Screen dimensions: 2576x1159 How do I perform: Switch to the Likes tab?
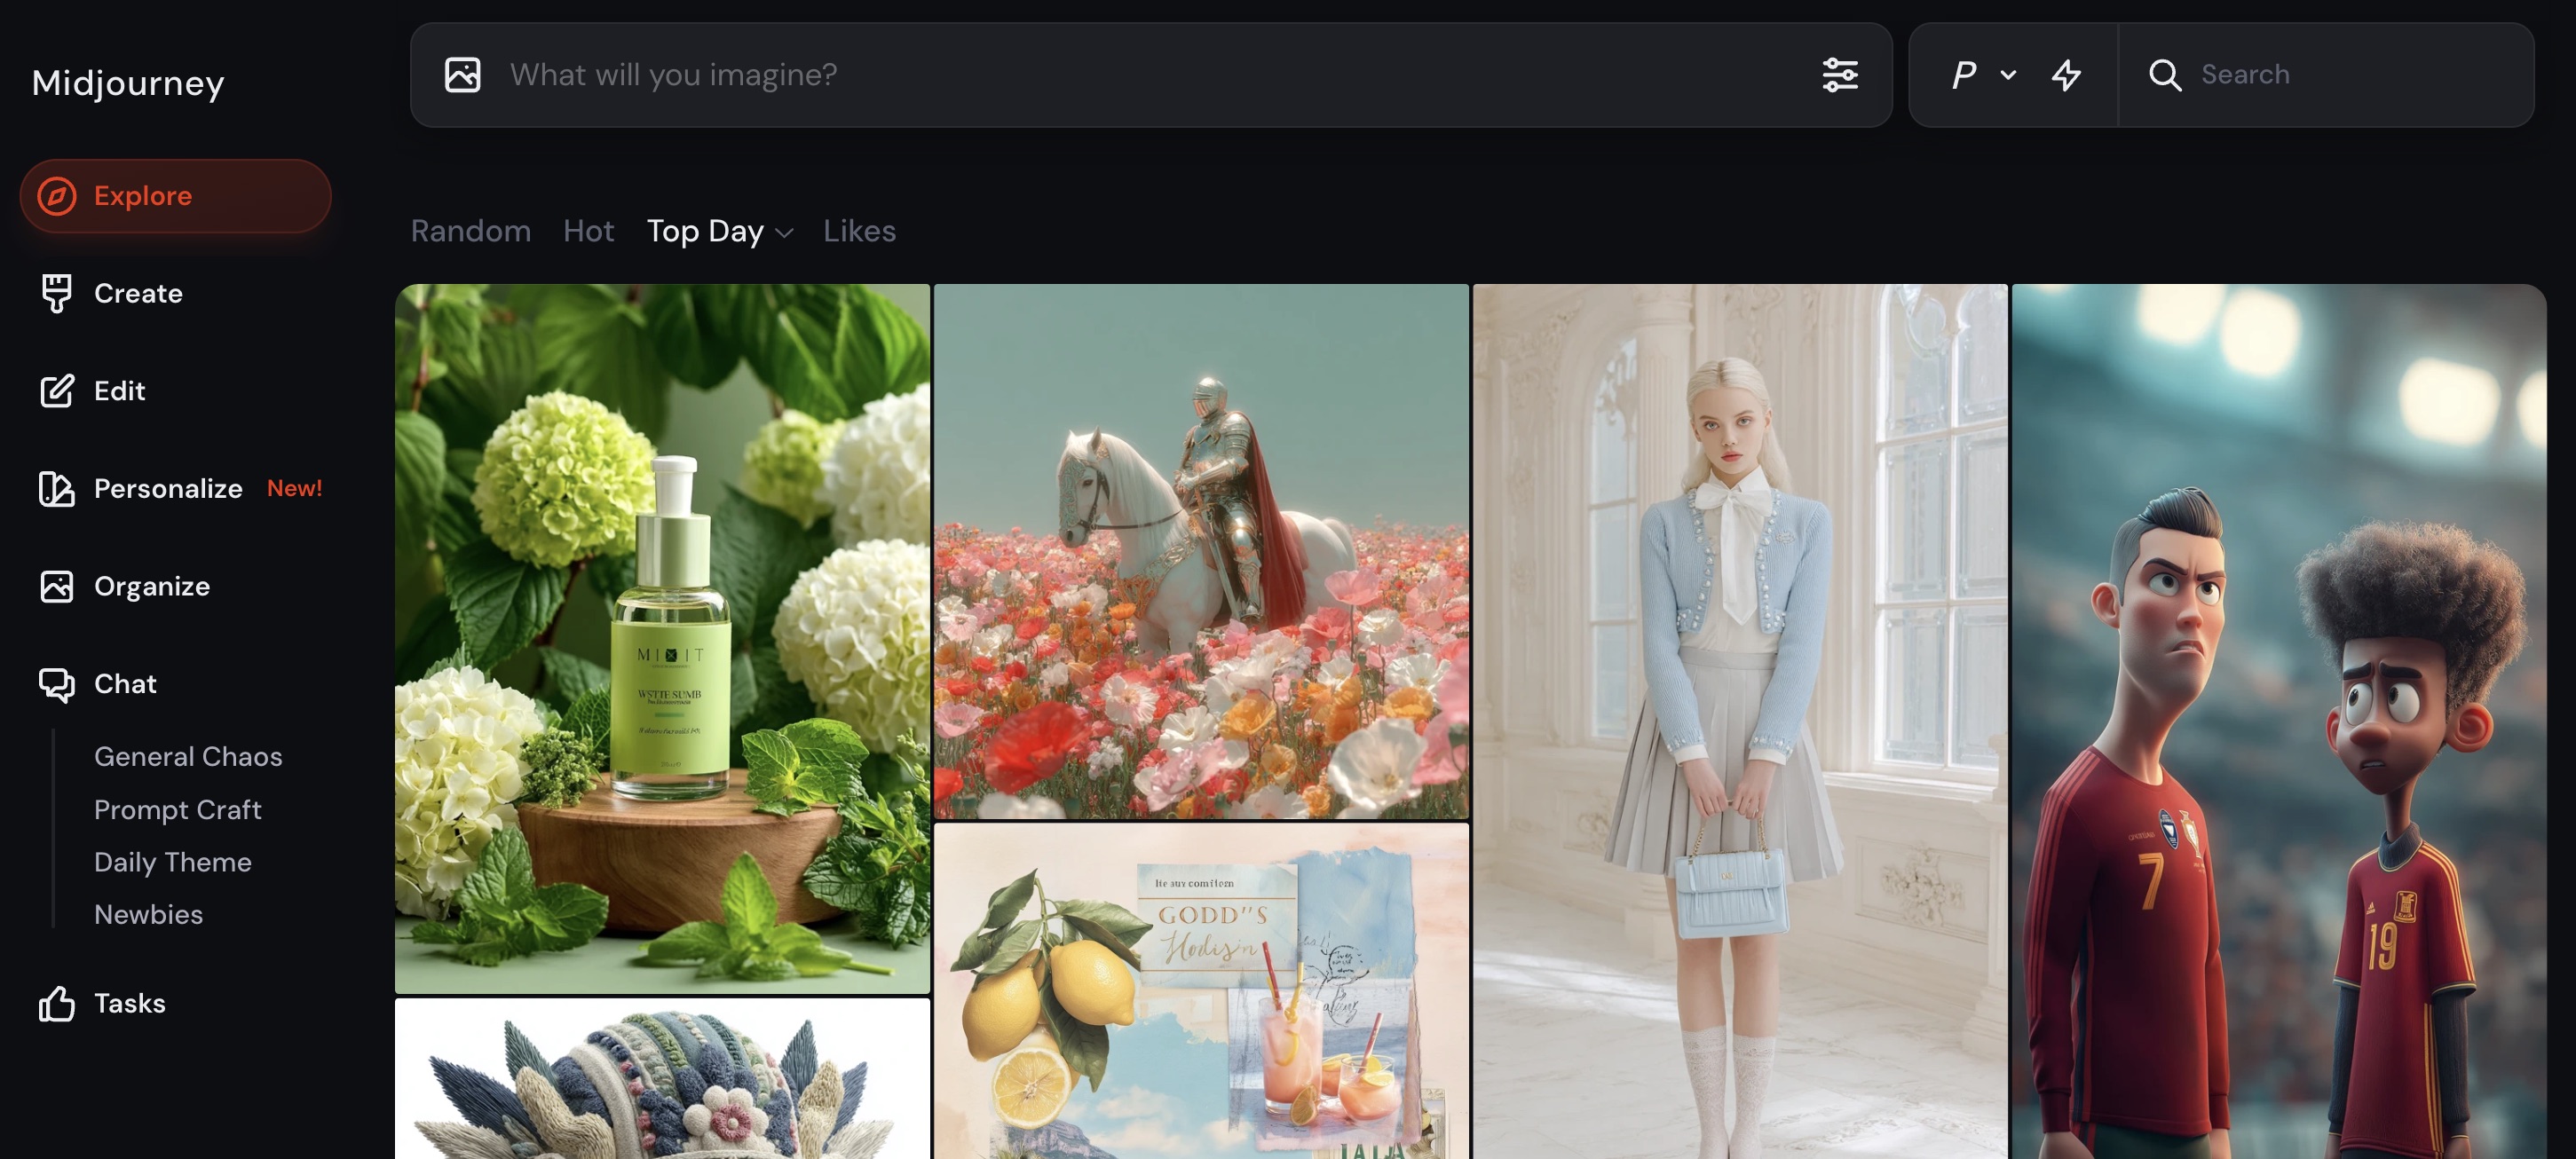tap(858, 231)
